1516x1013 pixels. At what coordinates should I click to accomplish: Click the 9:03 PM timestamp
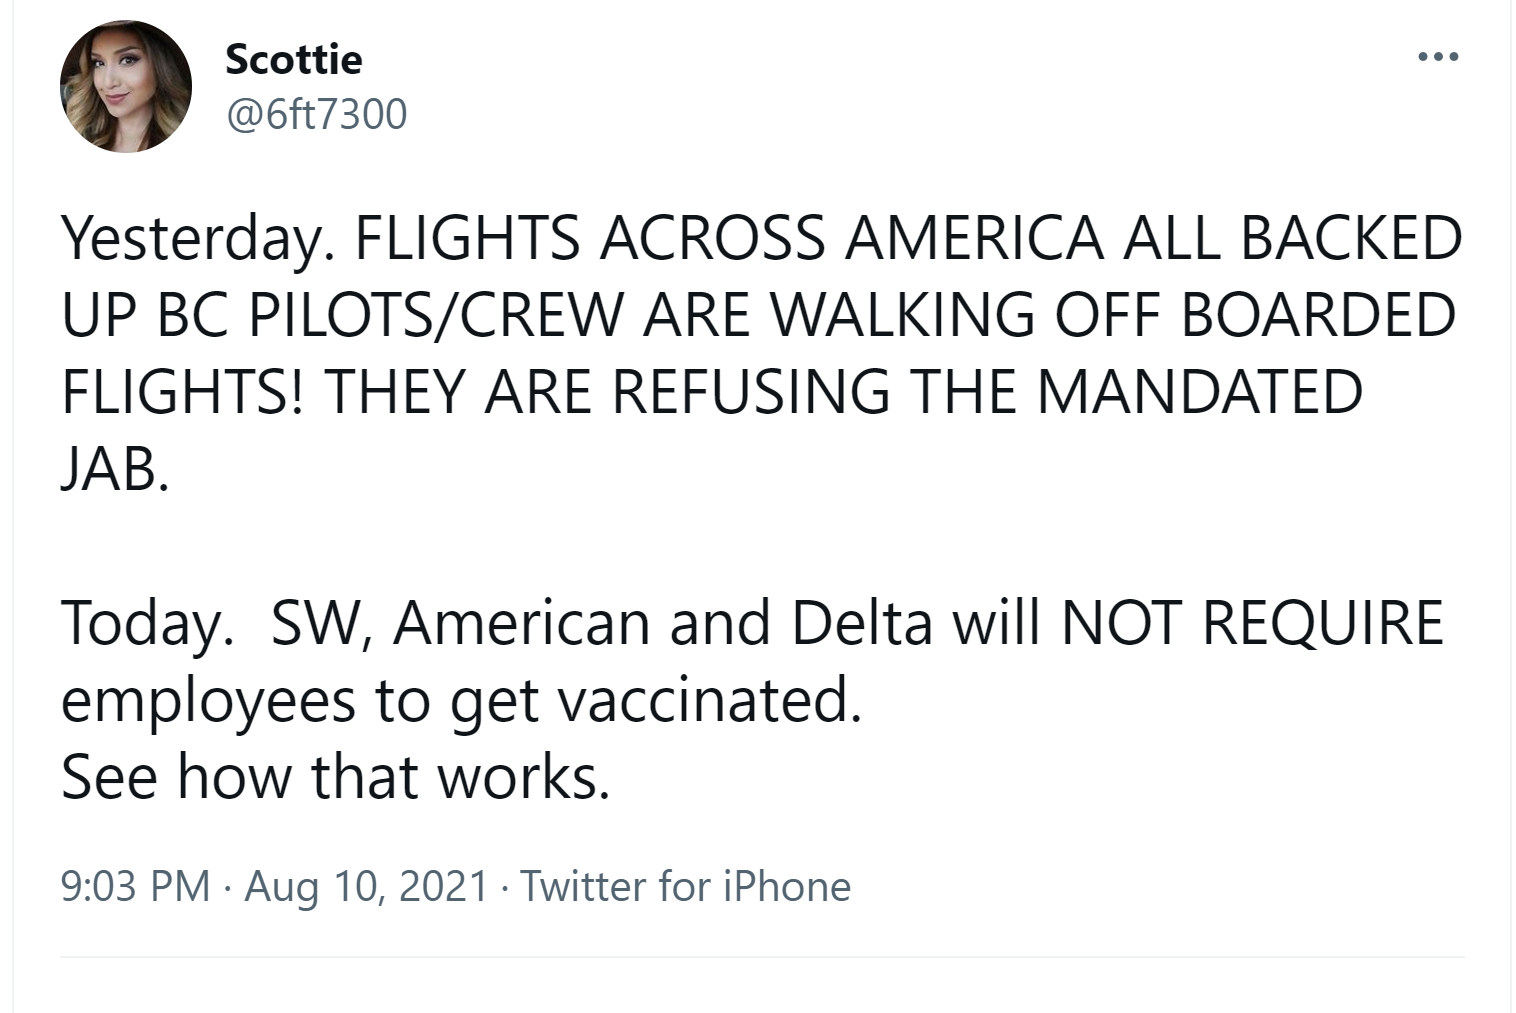(135, 886)
